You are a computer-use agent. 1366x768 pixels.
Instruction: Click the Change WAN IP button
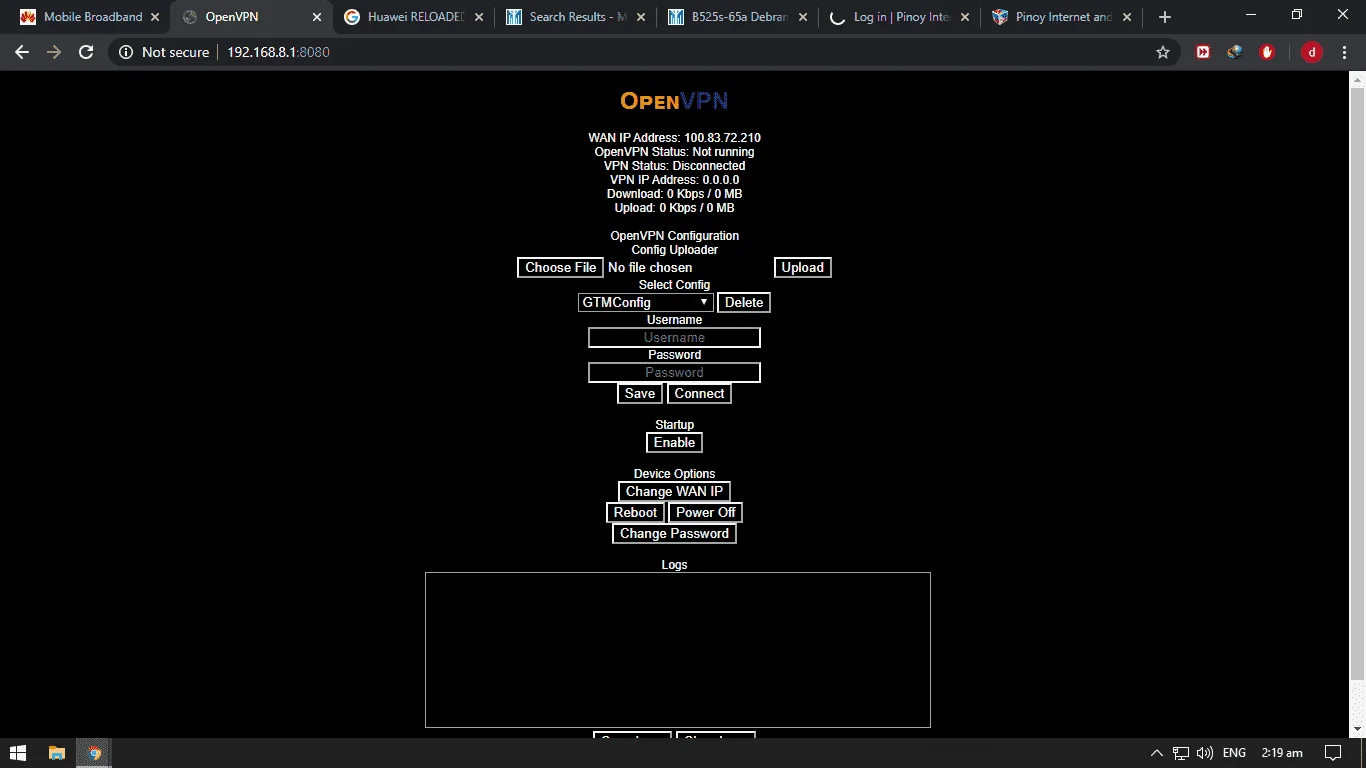pyautogui.click(x=674, y=491)
